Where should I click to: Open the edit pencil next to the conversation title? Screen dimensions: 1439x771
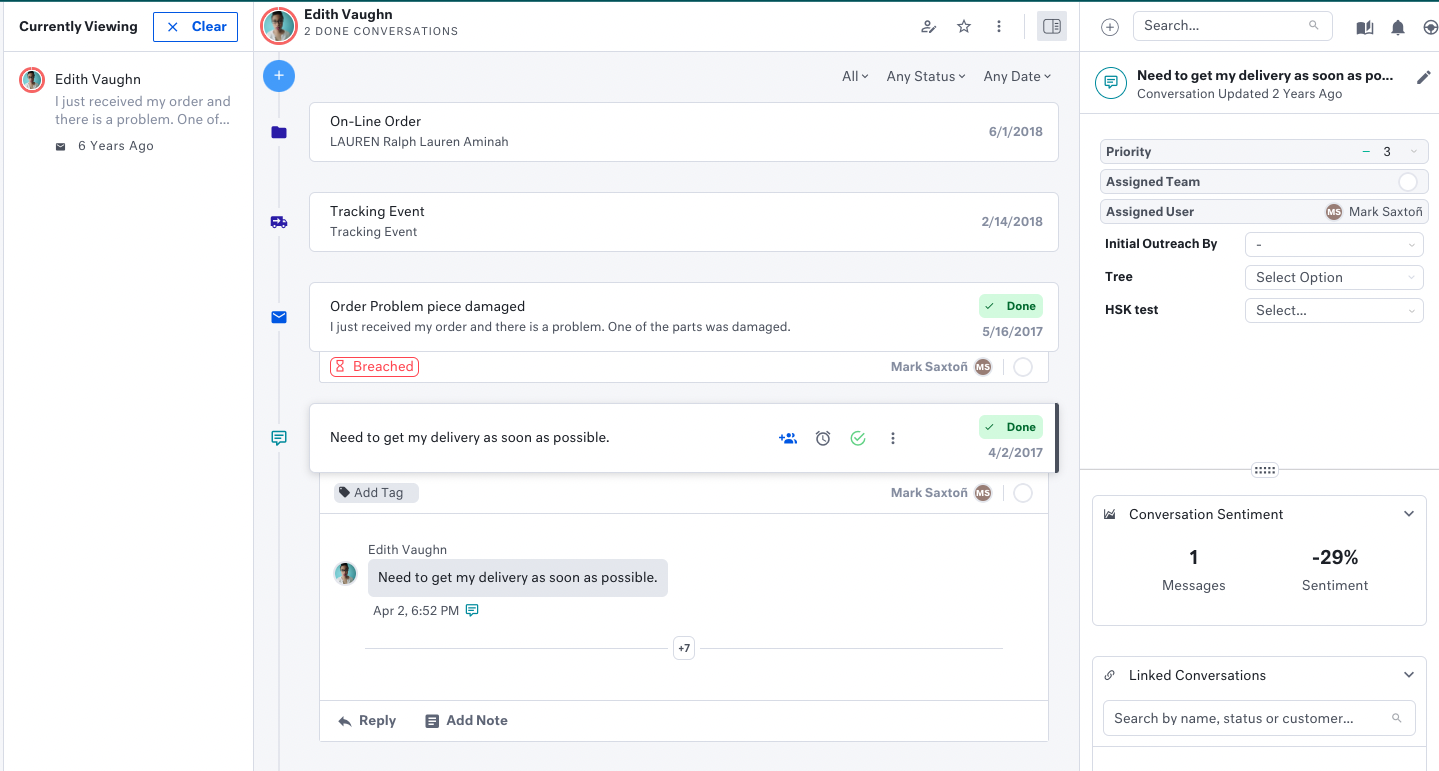tap(1424, 77)
